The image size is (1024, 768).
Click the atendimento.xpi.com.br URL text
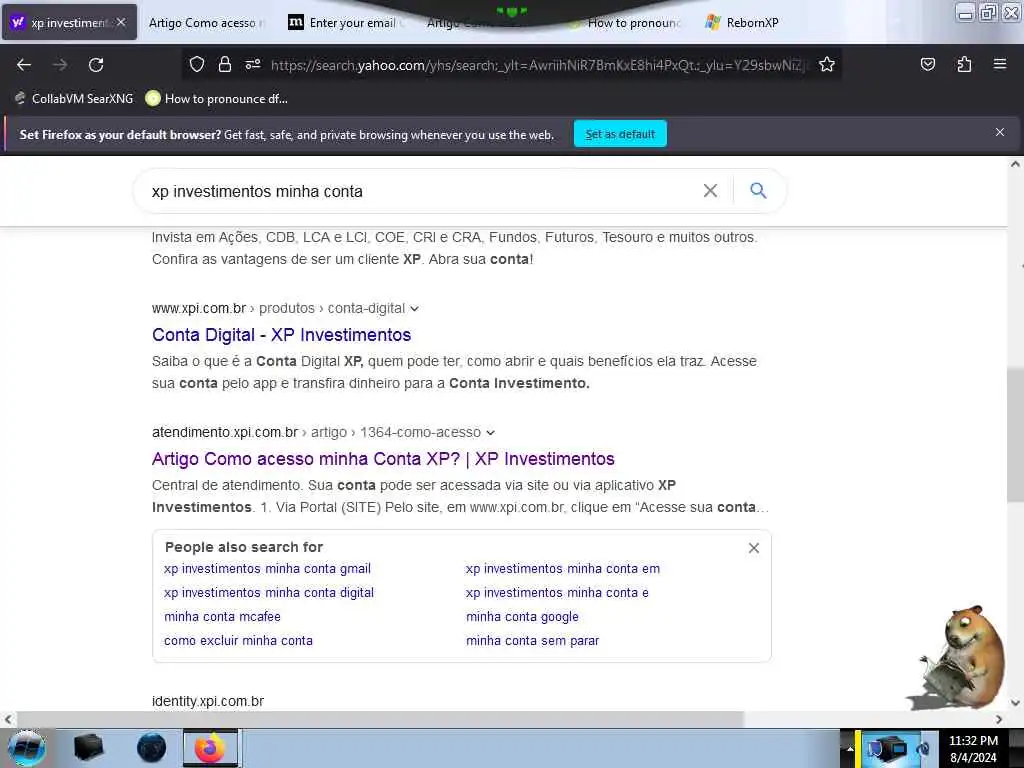point(225,432)
